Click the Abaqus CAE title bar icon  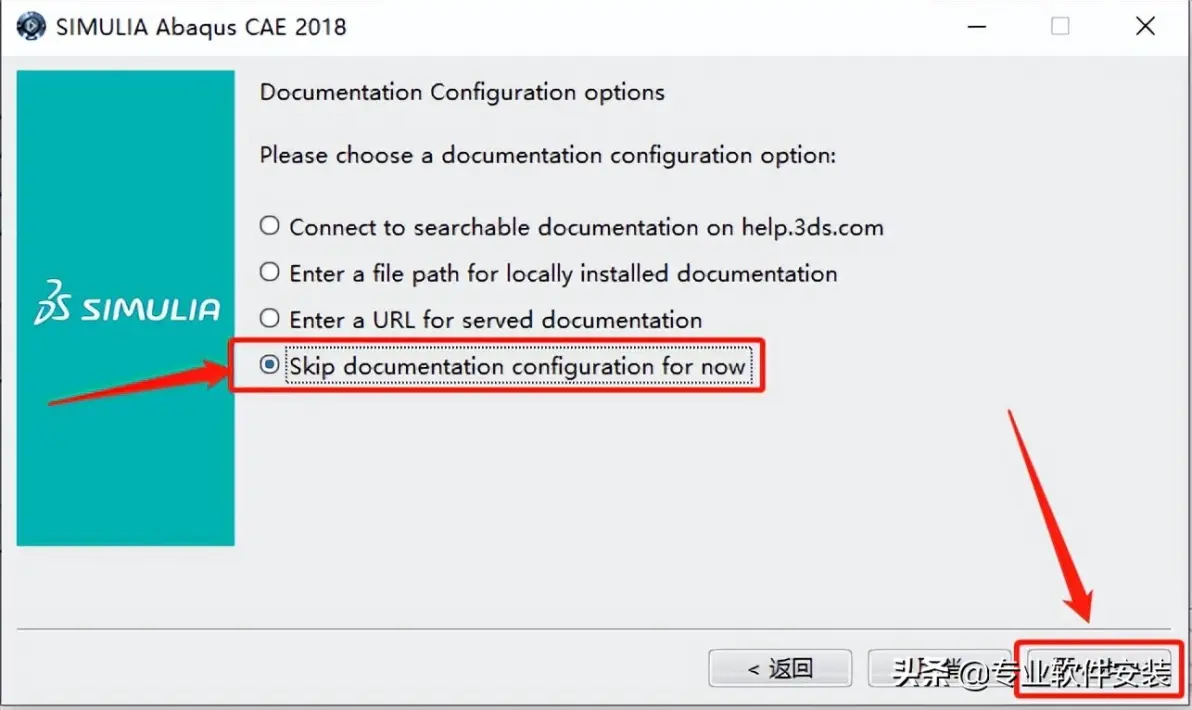(x=31, y=26)
